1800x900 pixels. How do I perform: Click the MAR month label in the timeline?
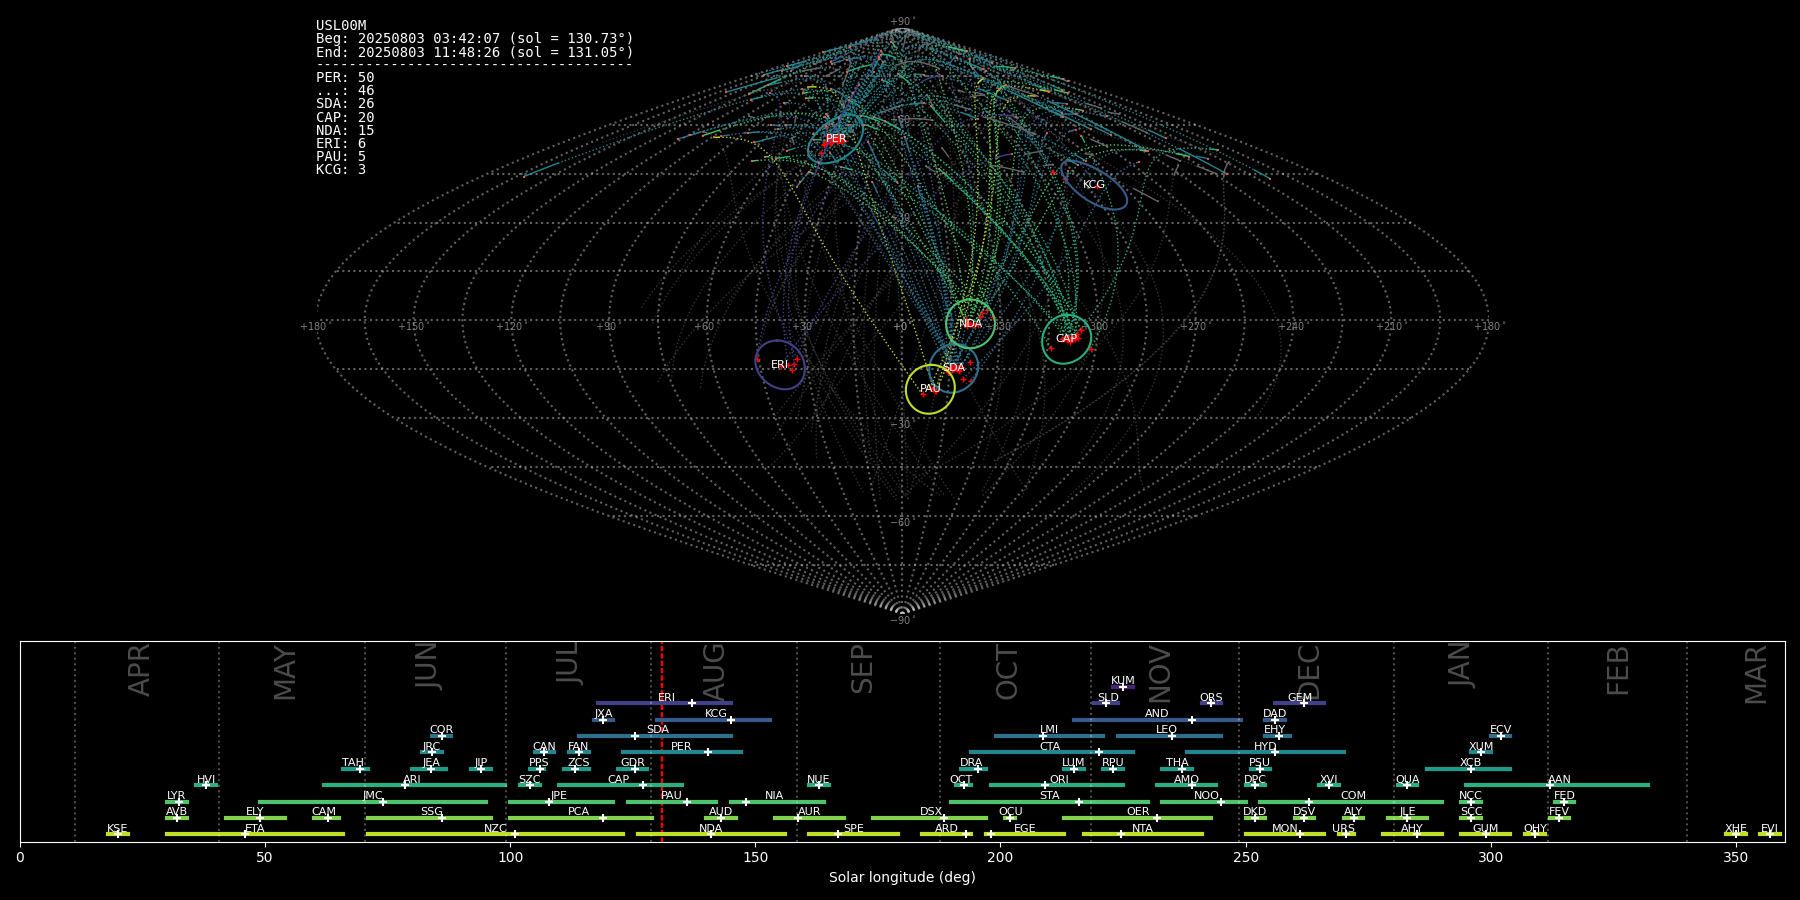pos(1756,675)
